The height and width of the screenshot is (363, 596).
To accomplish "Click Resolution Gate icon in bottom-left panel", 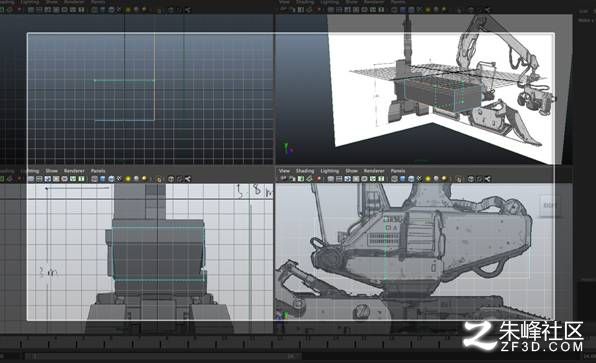I will tap(48, 179).
